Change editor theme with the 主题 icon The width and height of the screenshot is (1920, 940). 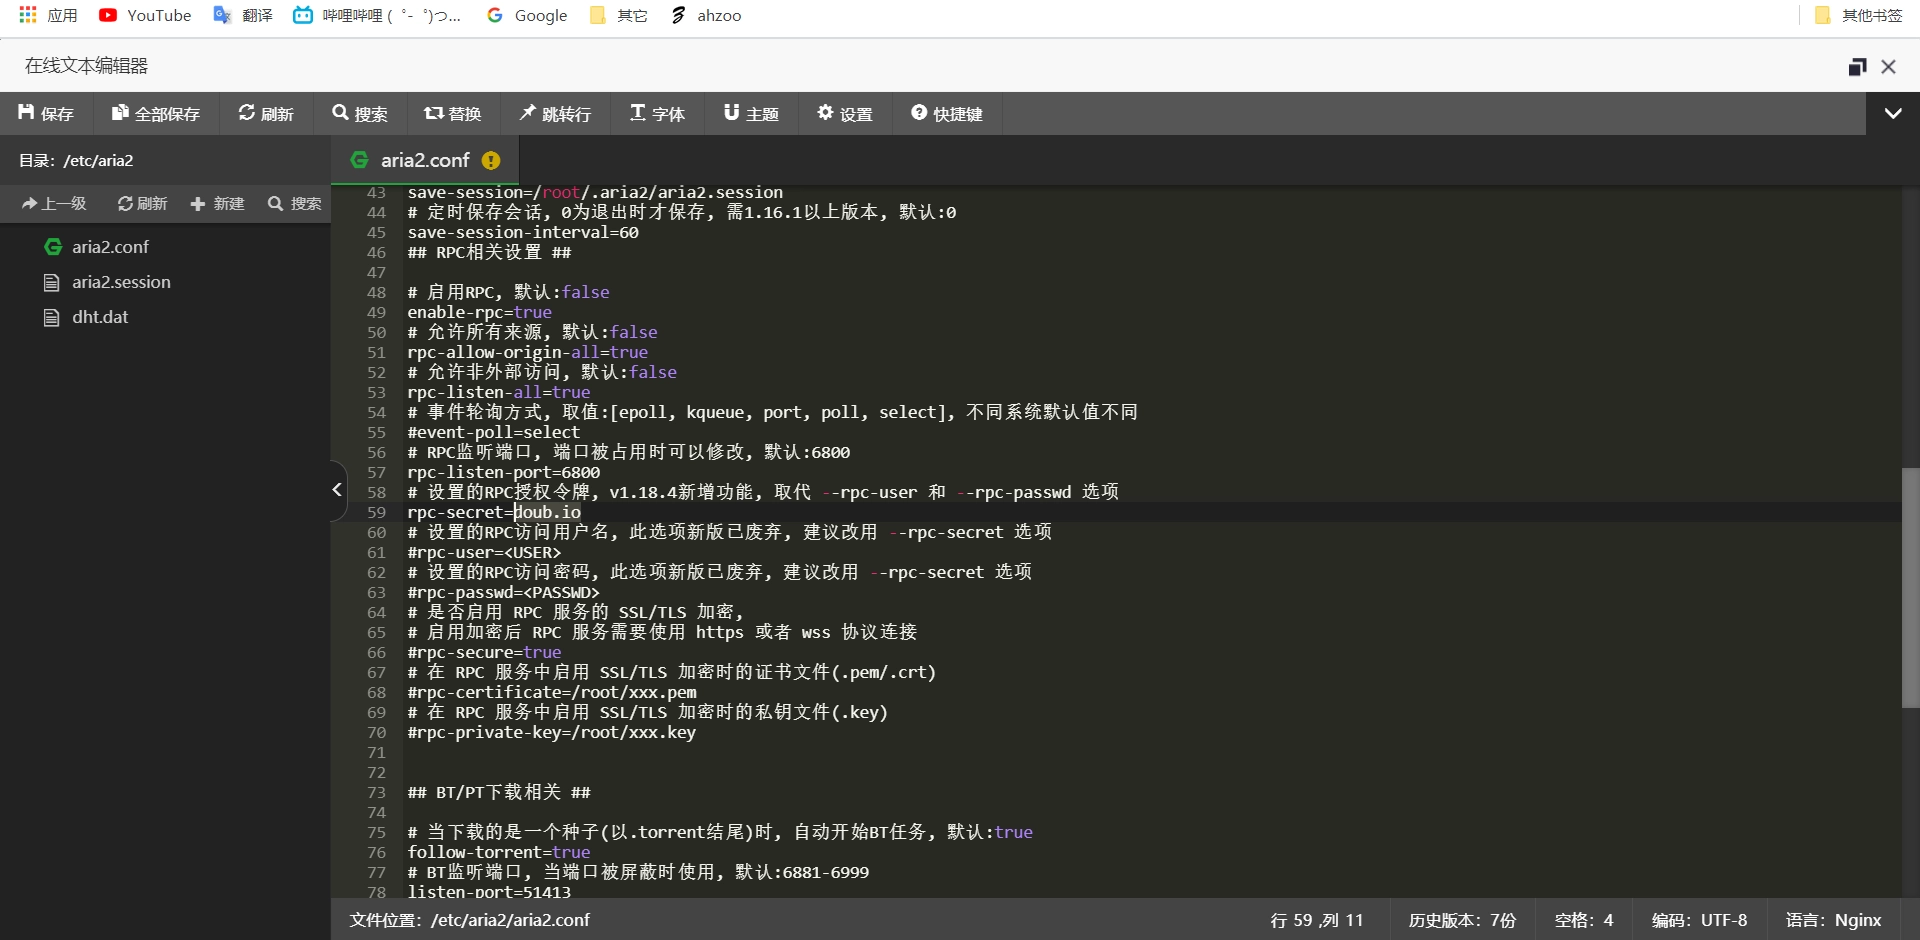(x=751, y=113)
